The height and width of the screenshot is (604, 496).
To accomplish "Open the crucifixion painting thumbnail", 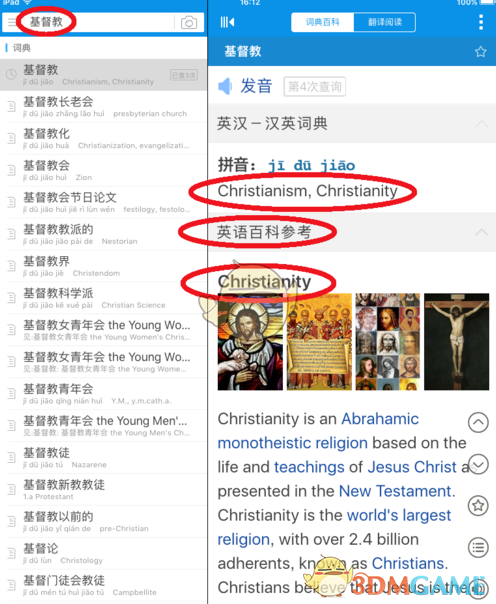I will (x=456, y=342).
